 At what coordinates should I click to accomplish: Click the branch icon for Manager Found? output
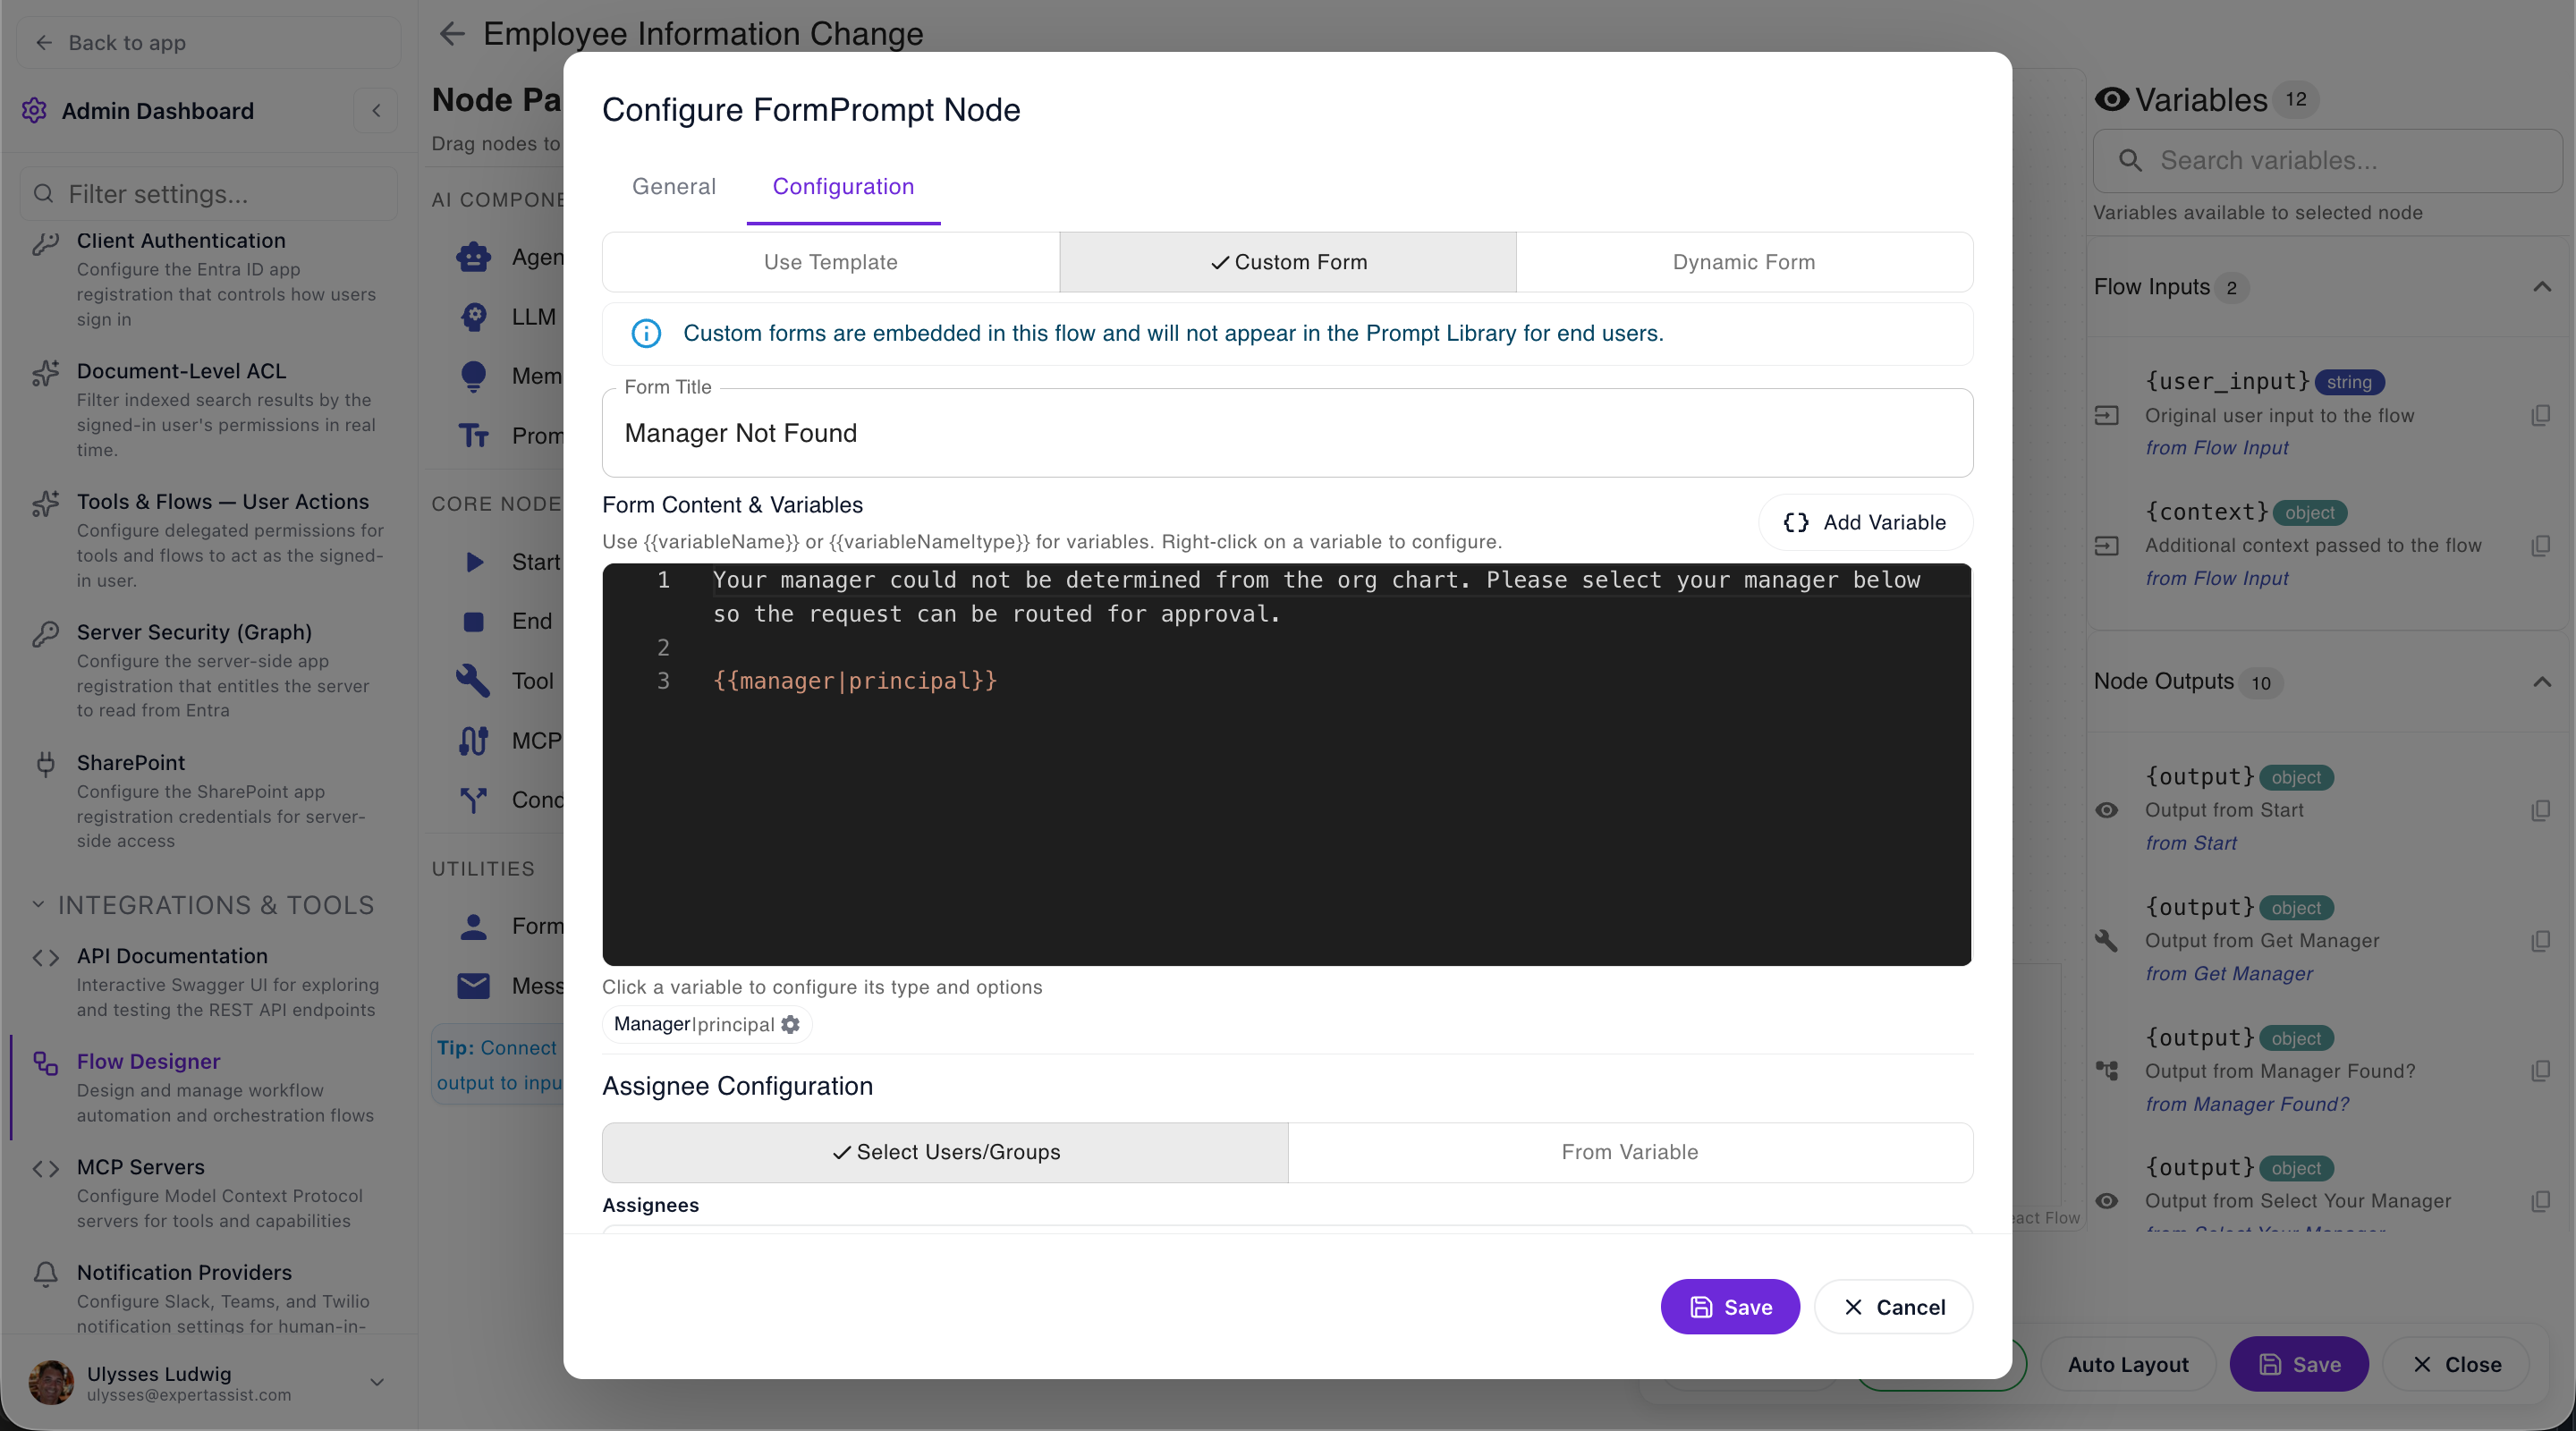tap(2107, 1071)
